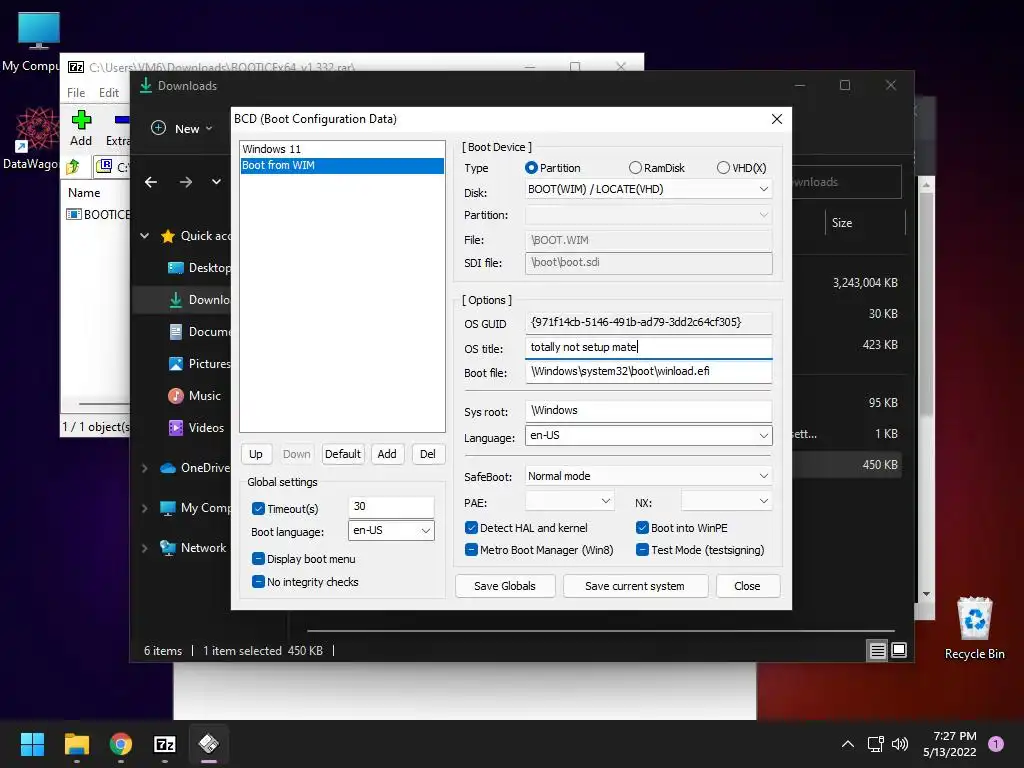Click the Add entry button
Image resolution: width=1024 pixels, height=768 pixels.
pos(387,454)
